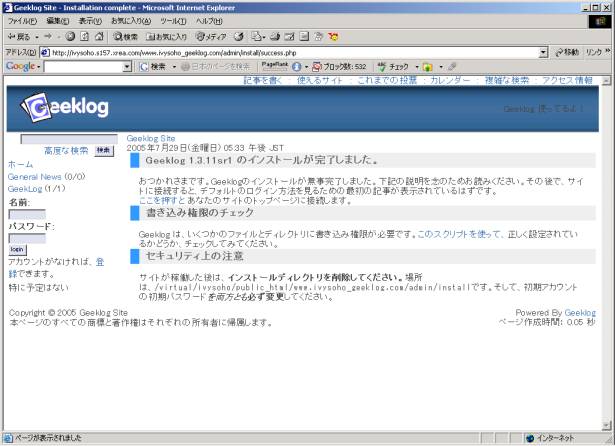Viewport: 615px width, 446px height.
Task: Click the blue page info icon
Action: click(x=297, y=67)
